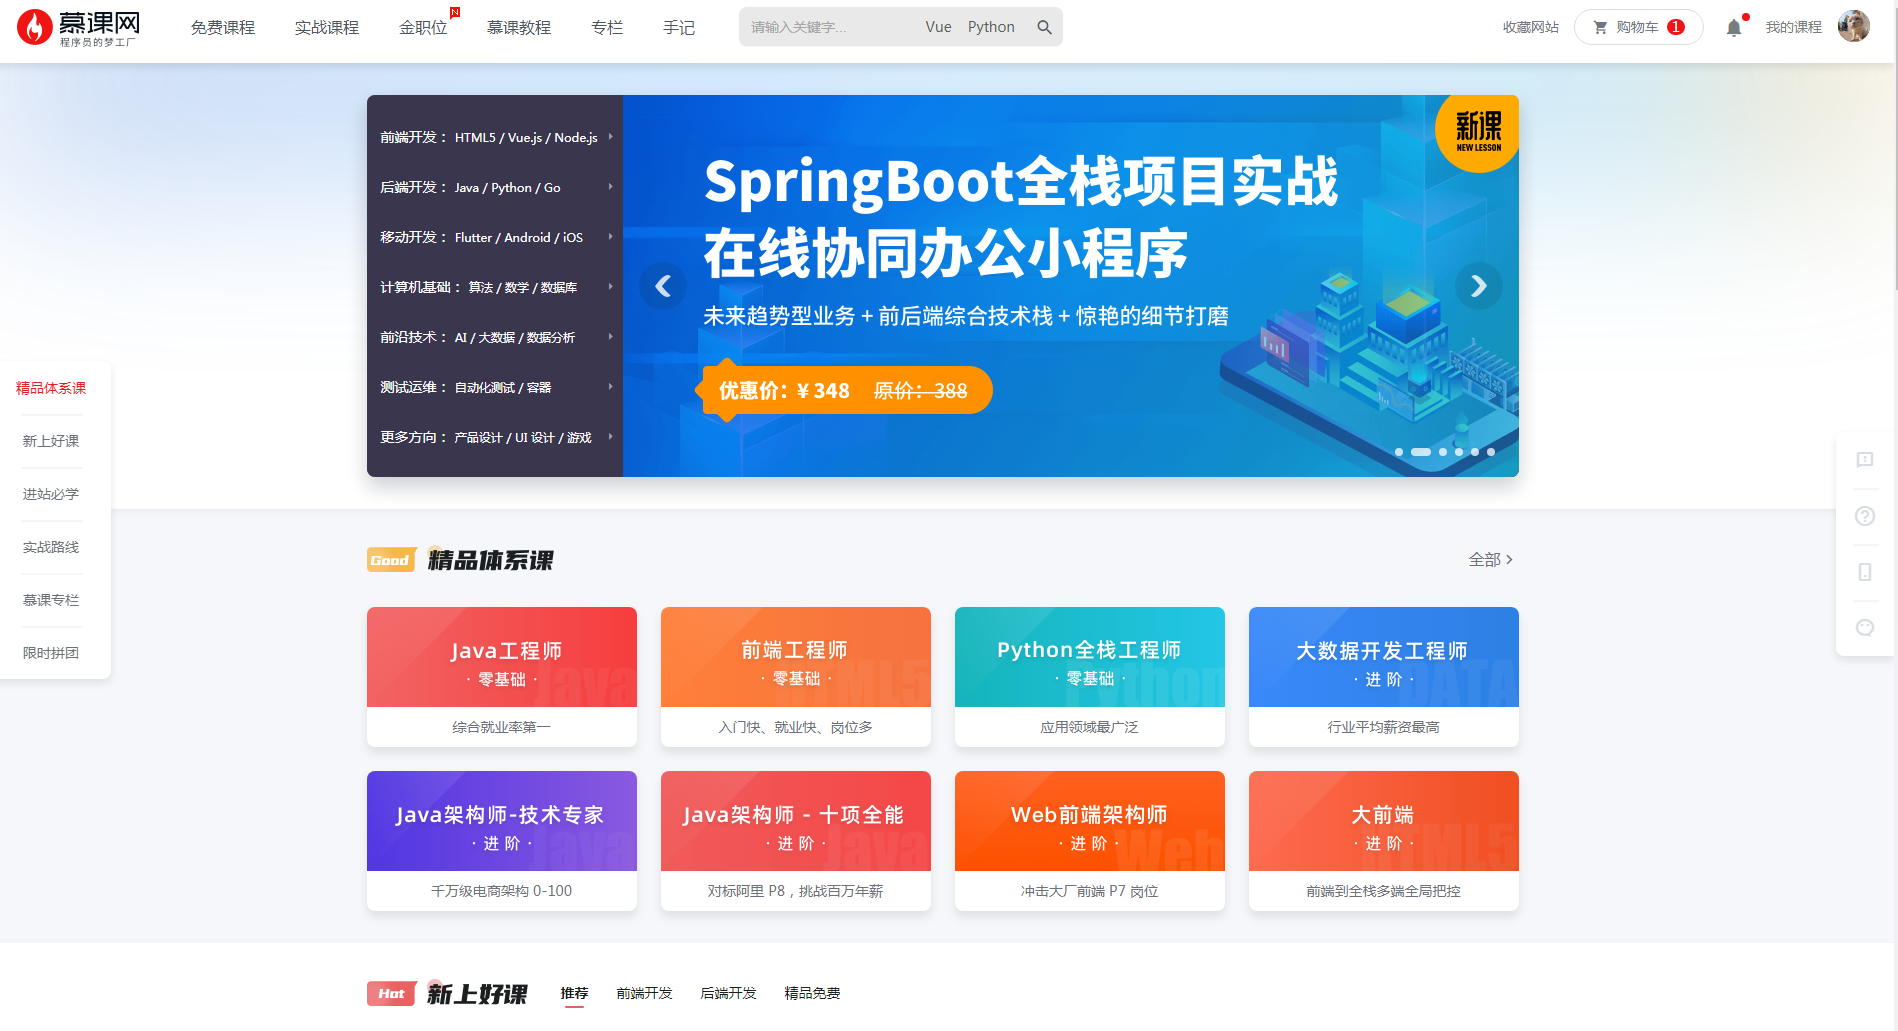
Task: Click the 慕课网 flame logo
Action: click(x=77, y=27)
